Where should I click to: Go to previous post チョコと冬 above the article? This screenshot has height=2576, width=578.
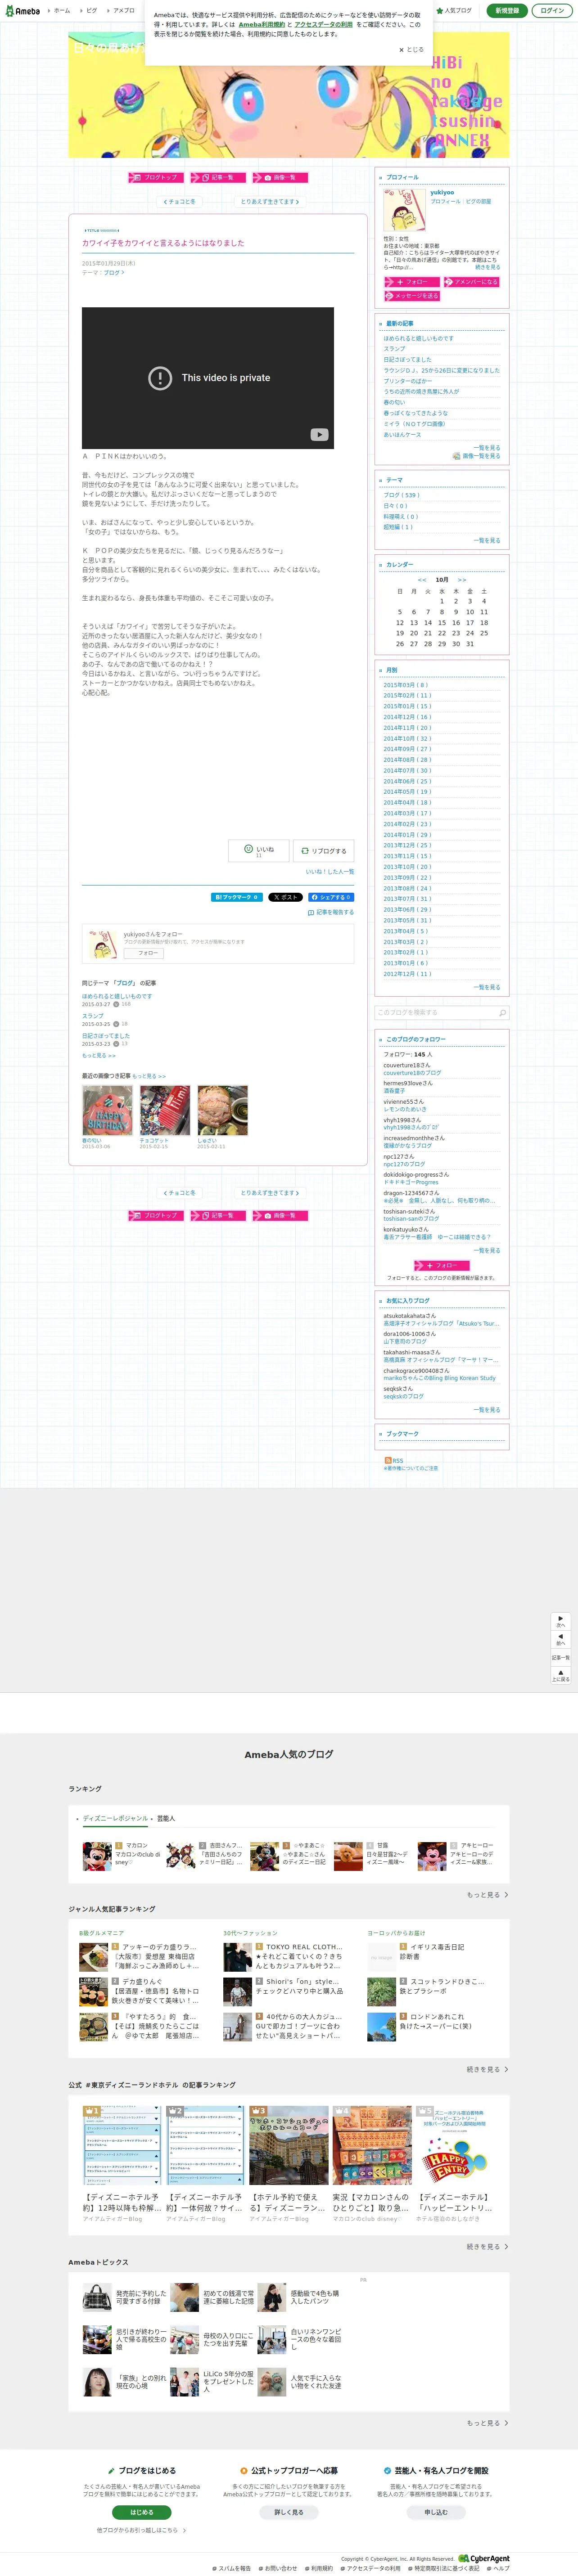click(x=180, y=202)
